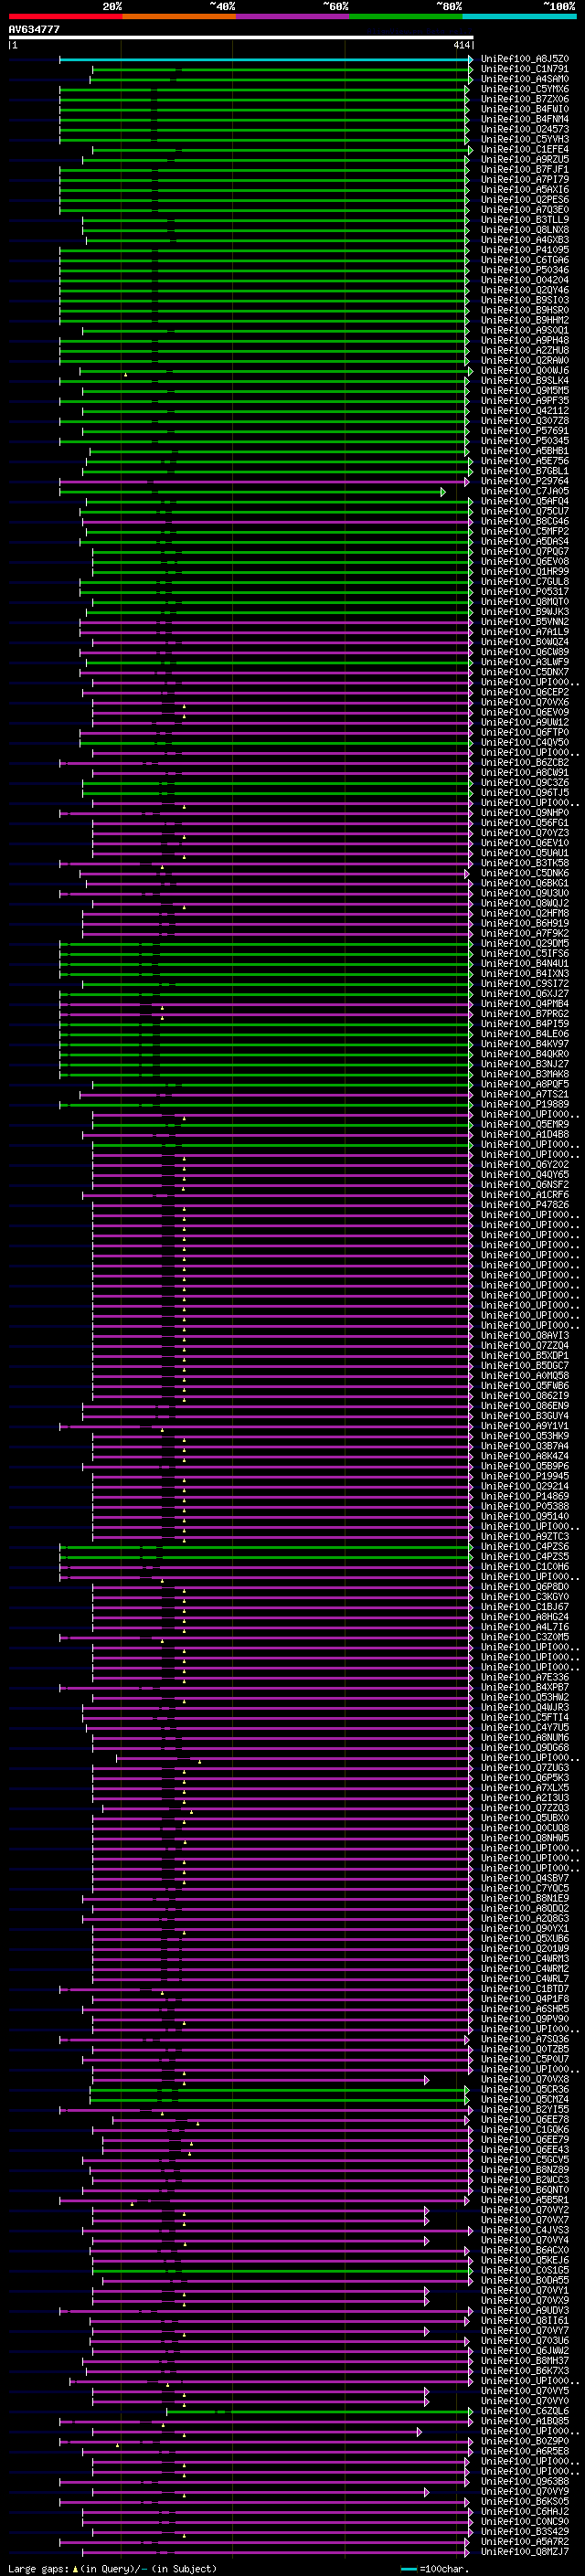Viewport: 585px width, 2576px height.
Task: Select the UniRef100_Q6CEP2 row label
Action: (x=525, y=692)
